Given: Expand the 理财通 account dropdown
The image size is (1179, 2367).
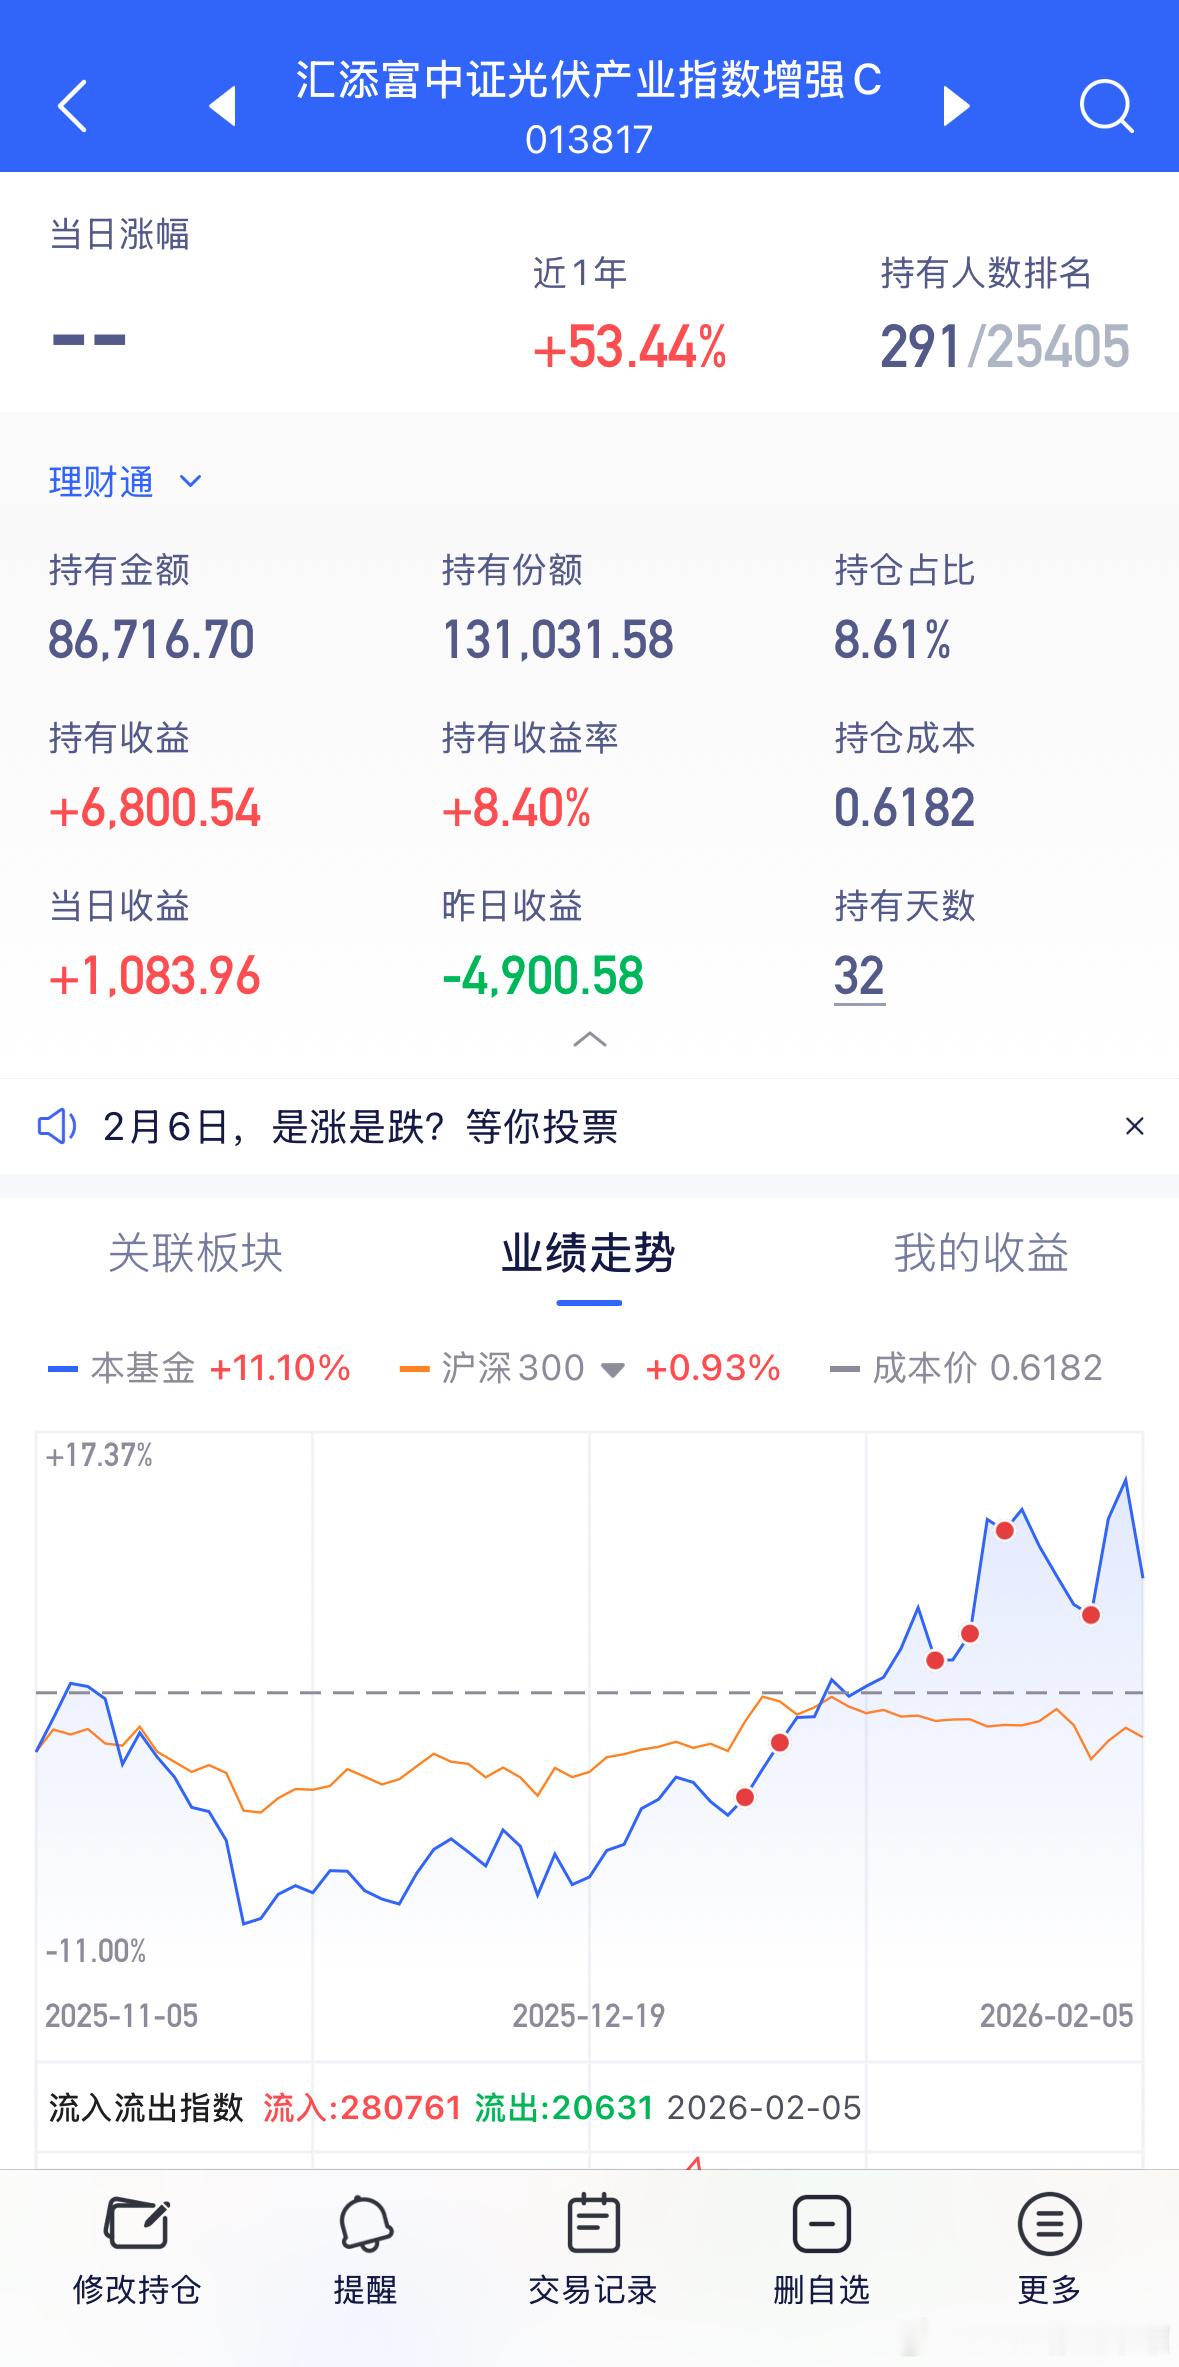Looking at the screenshot, I should click(x=126, y=482).
